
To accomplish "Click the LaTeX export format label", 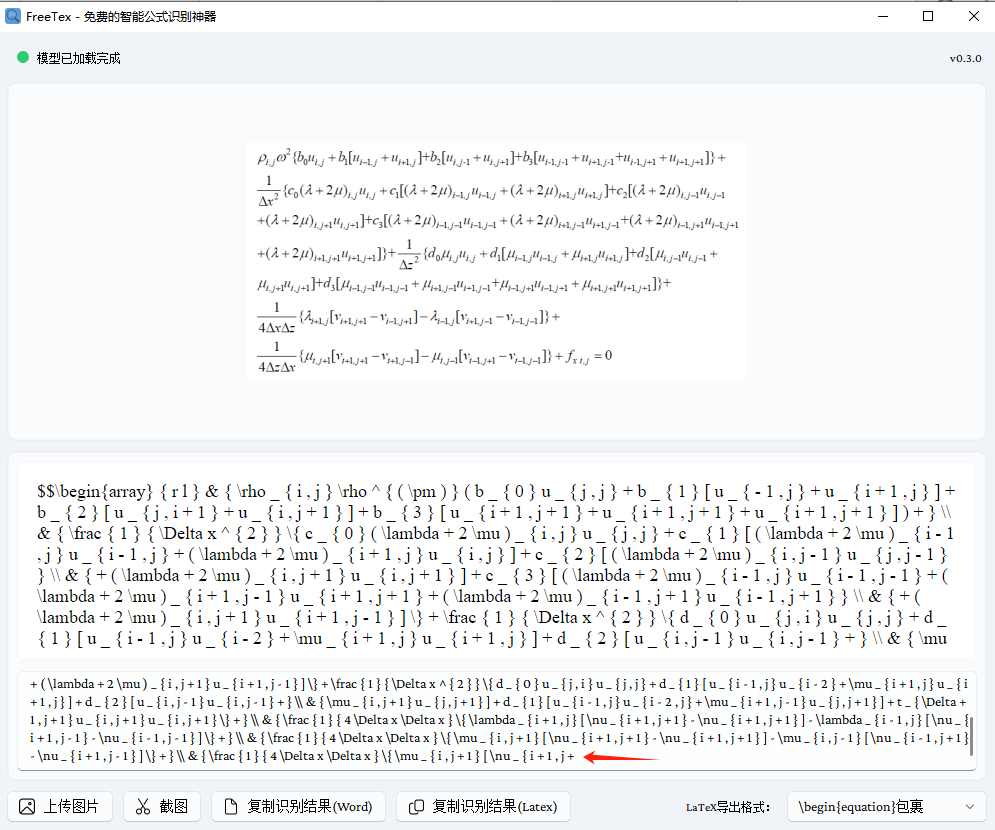I will click(x=728, y=807).
